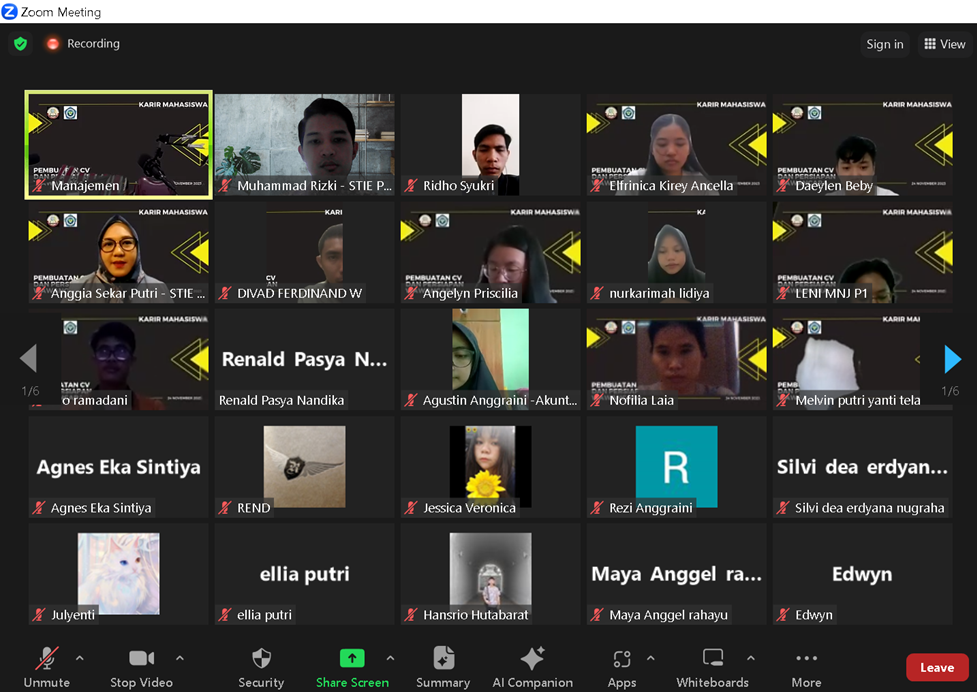Launch AI Companion sparkle icon
Screen dimensions: 977x692
click(532, 658)
